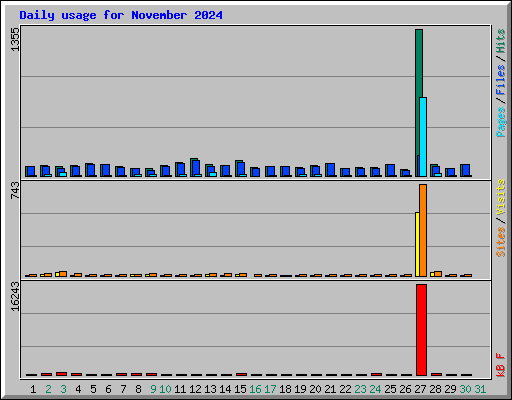The height and width of the screenshot is (400, 512).
Task: Click day label 5 on the axis
Action: tap(93, 389)
